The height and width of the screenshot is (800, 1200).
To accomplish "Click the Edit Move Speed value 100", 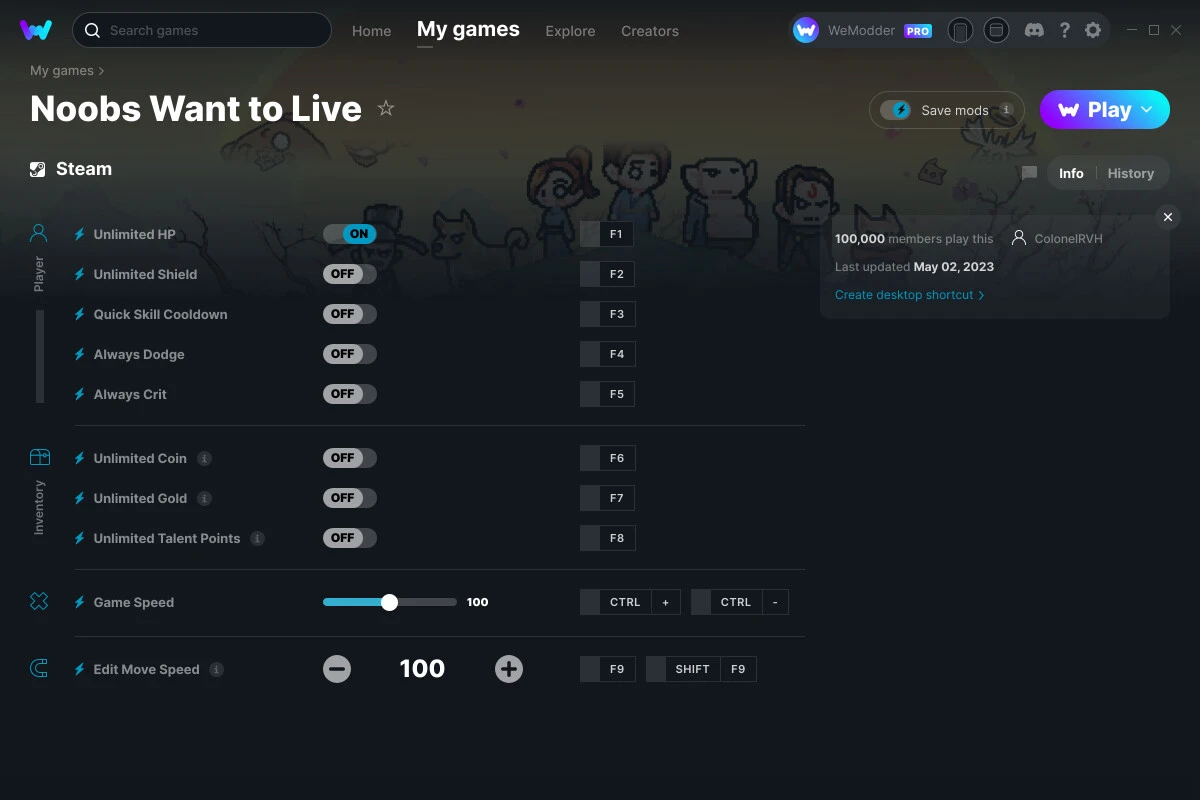I will coord(422,669).
